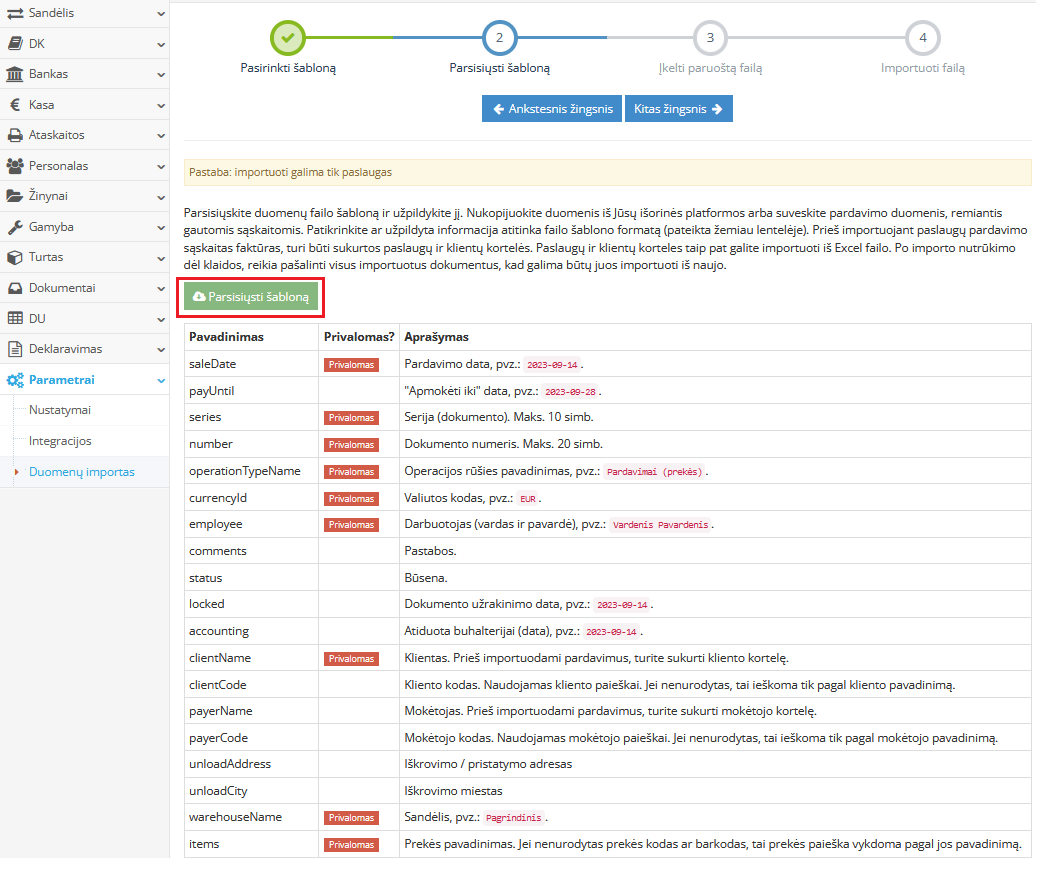Go back with Ankstesnis žingsnis button
Image resolution: width=1046 pixels, height=871 pixels.
tap(552, 109)
